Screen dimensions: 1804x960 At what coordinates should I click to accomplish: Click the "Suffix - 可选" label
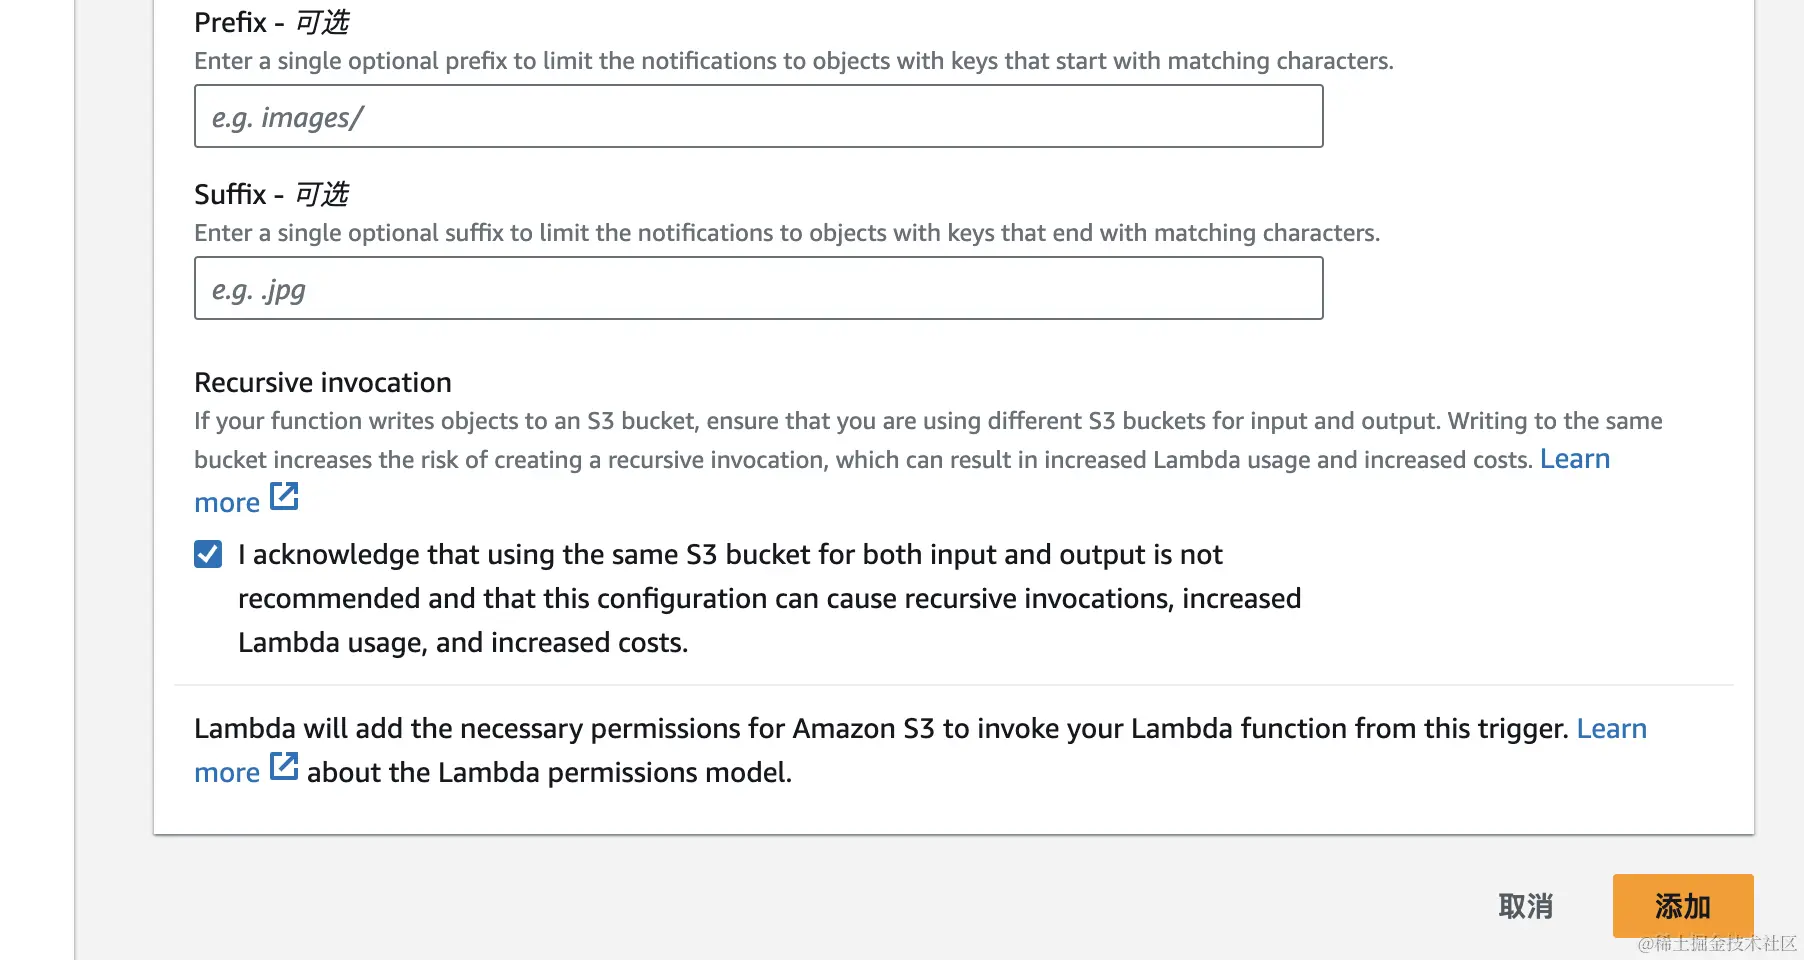[x=271, y=194]
